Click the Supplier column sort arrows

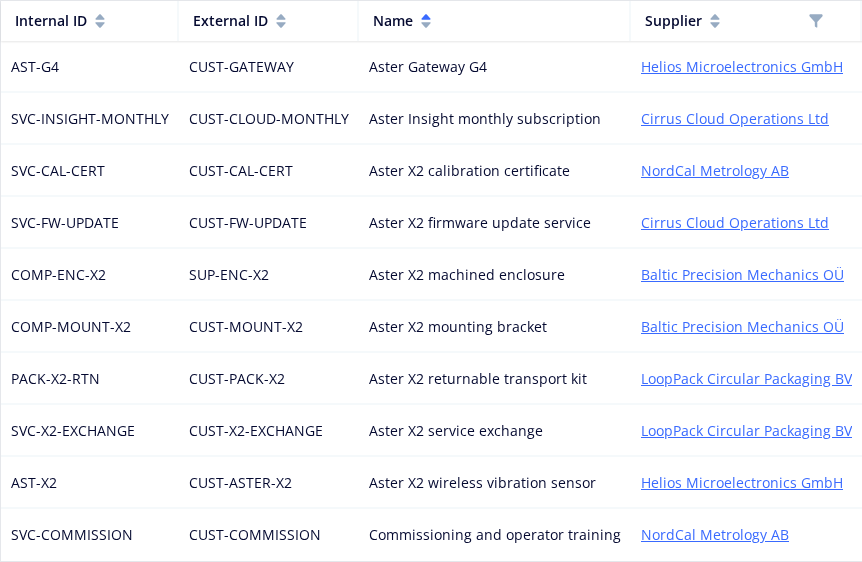715,21
